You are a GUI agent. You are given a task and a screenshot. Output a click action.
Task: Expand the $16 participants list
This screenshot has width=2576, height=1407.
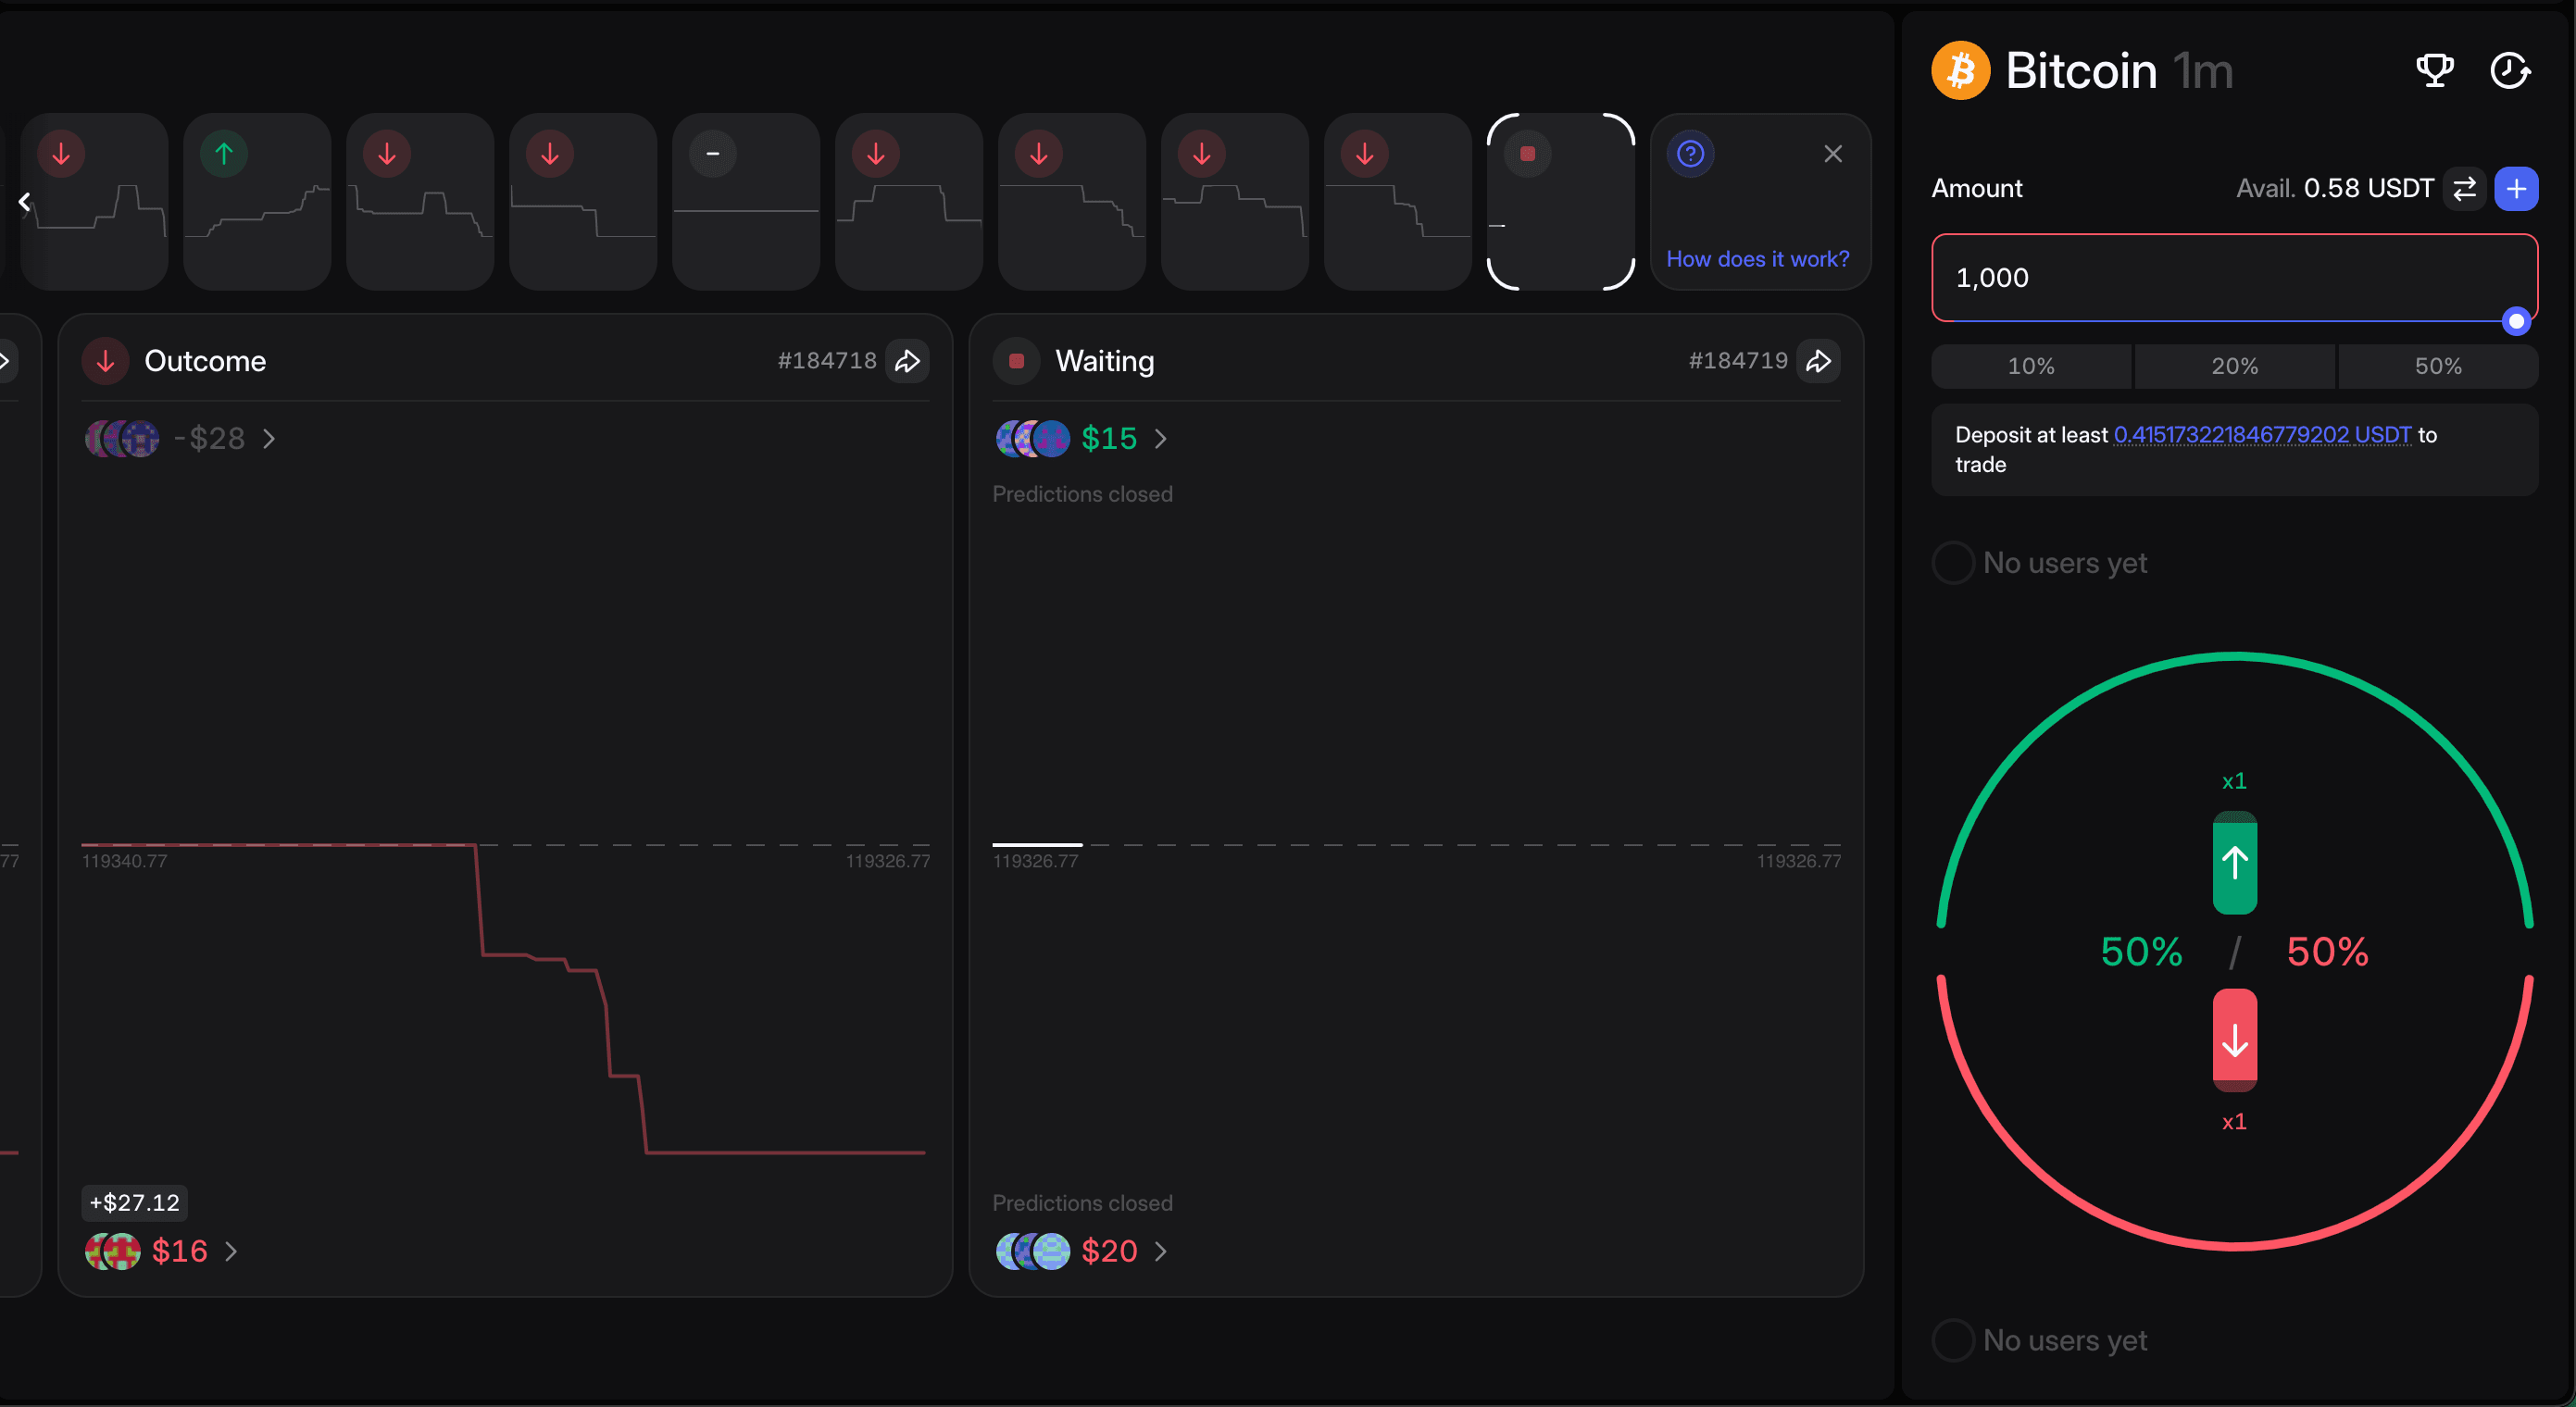(x=231, y=1251)
